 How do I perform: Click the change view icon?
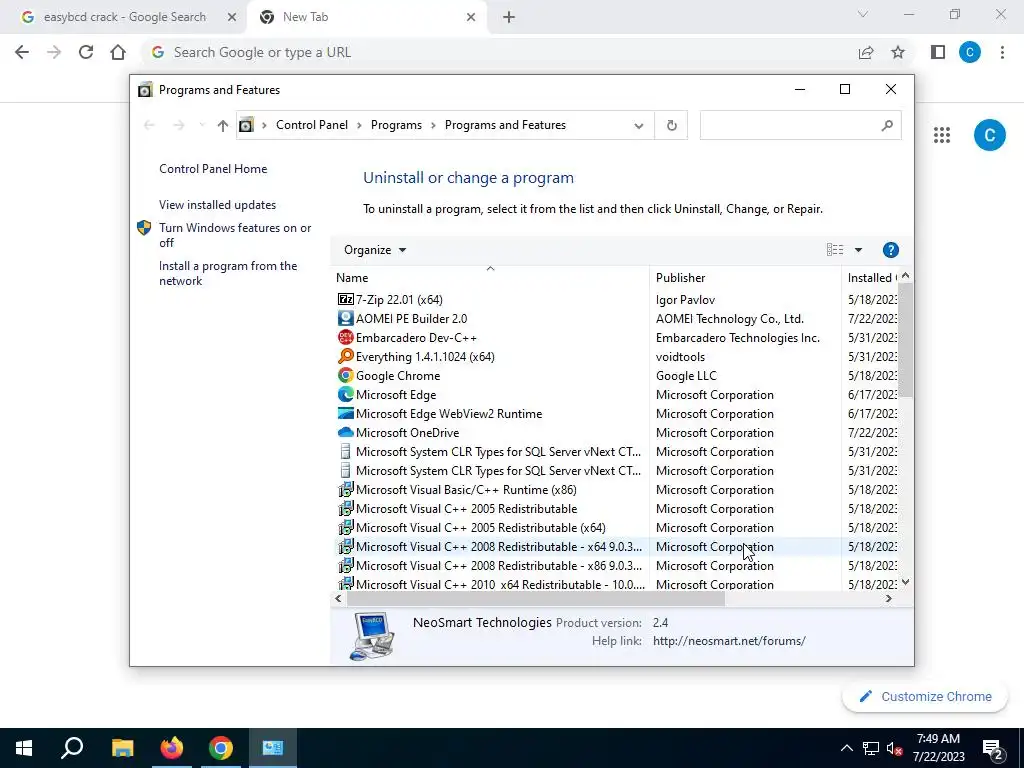click(x=835, y=250)
